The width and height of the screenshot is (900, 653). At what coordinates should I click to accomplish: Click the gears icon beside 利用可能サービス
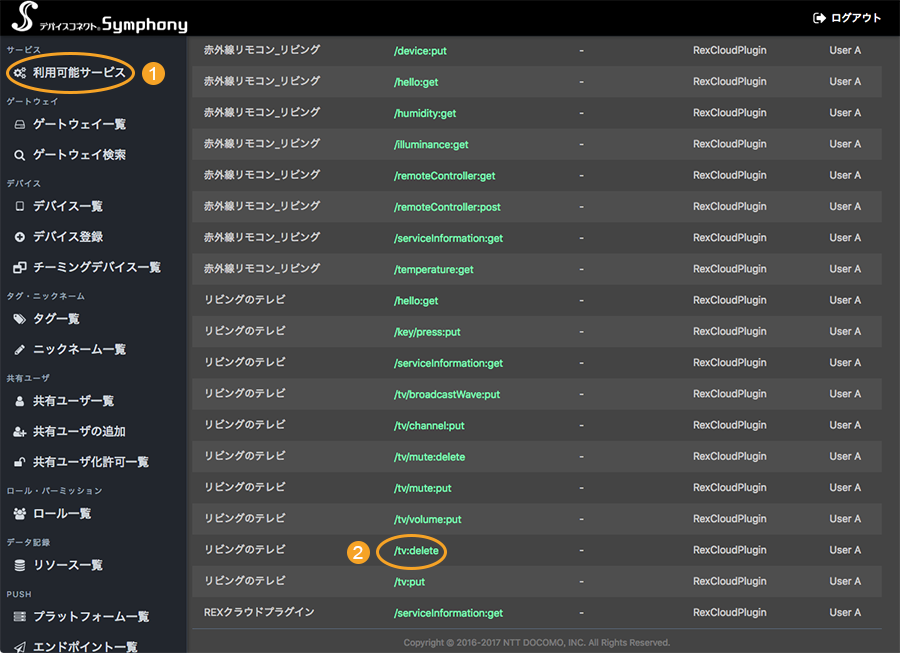click(20, 73)
